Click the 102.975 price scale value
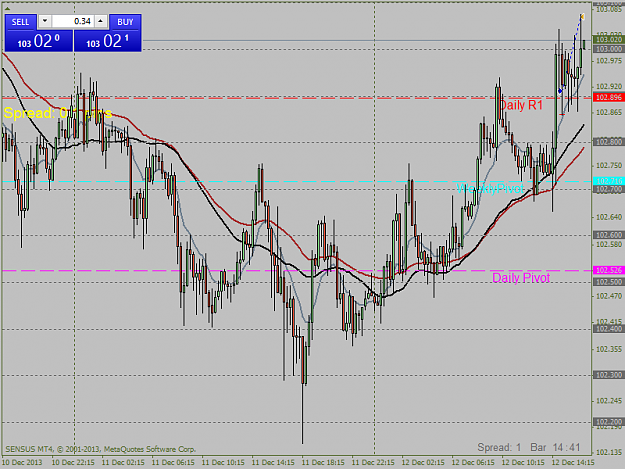Screen dimensions: 625x469 [609, 61]
